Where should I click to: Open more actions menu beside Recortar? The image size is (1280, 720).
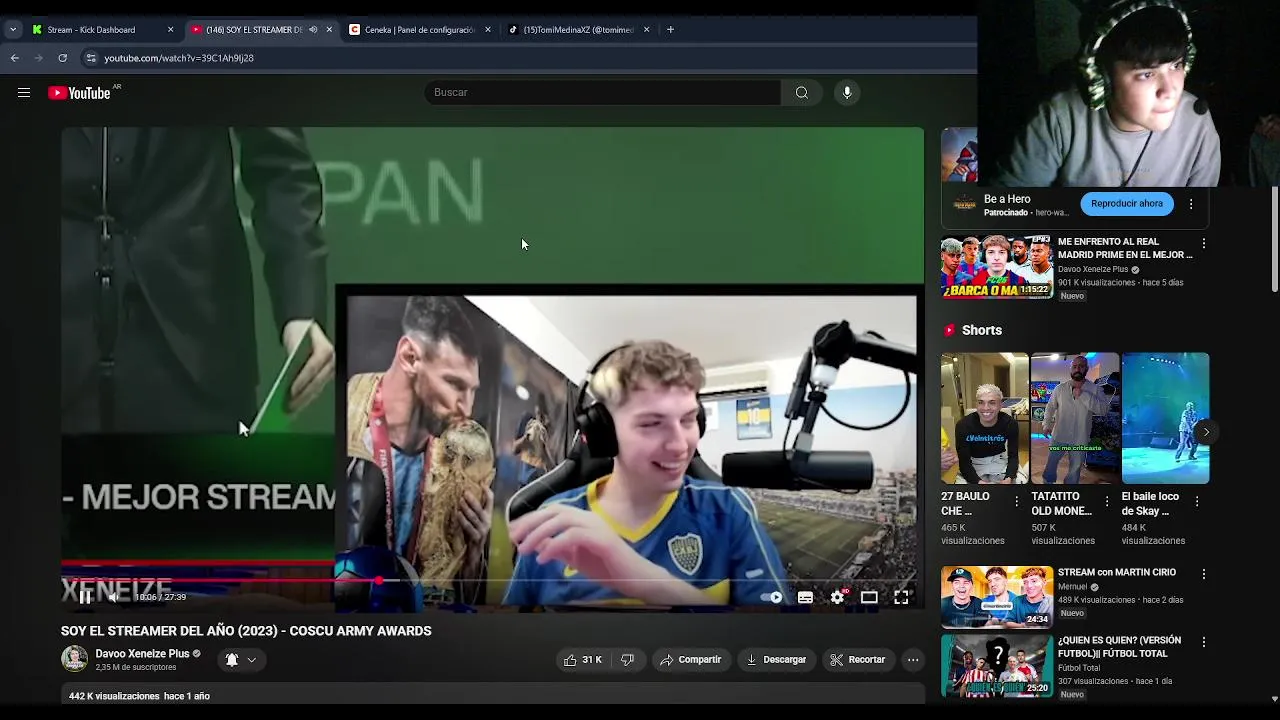tap(913, 660)
